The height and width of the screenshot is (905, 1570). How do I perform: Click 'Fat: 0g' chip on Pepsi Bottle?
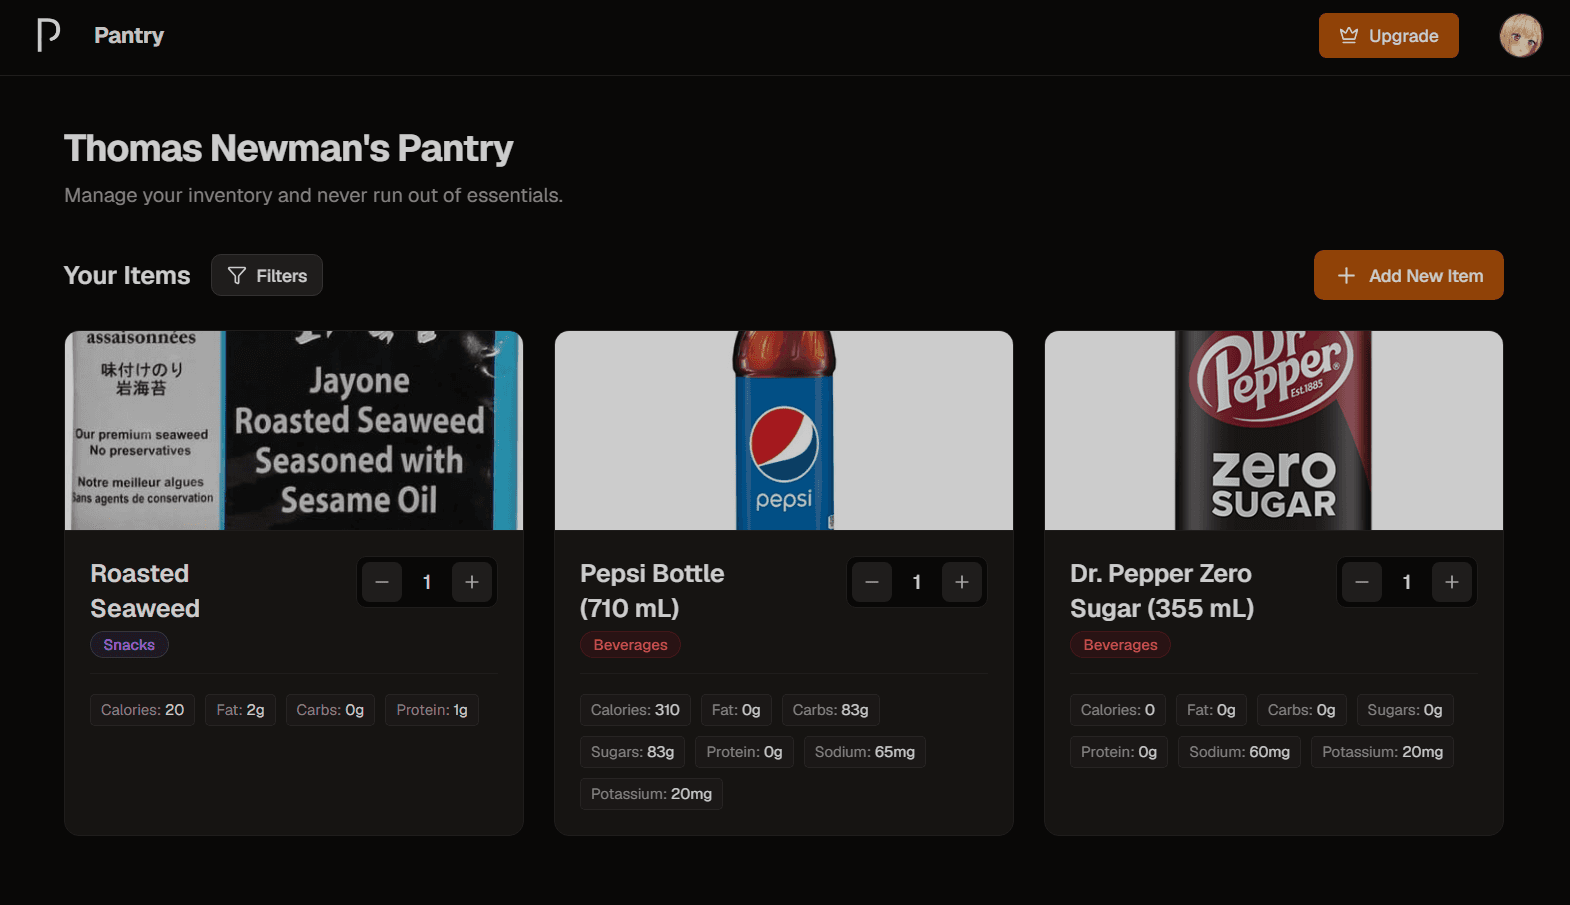[736, 710]
